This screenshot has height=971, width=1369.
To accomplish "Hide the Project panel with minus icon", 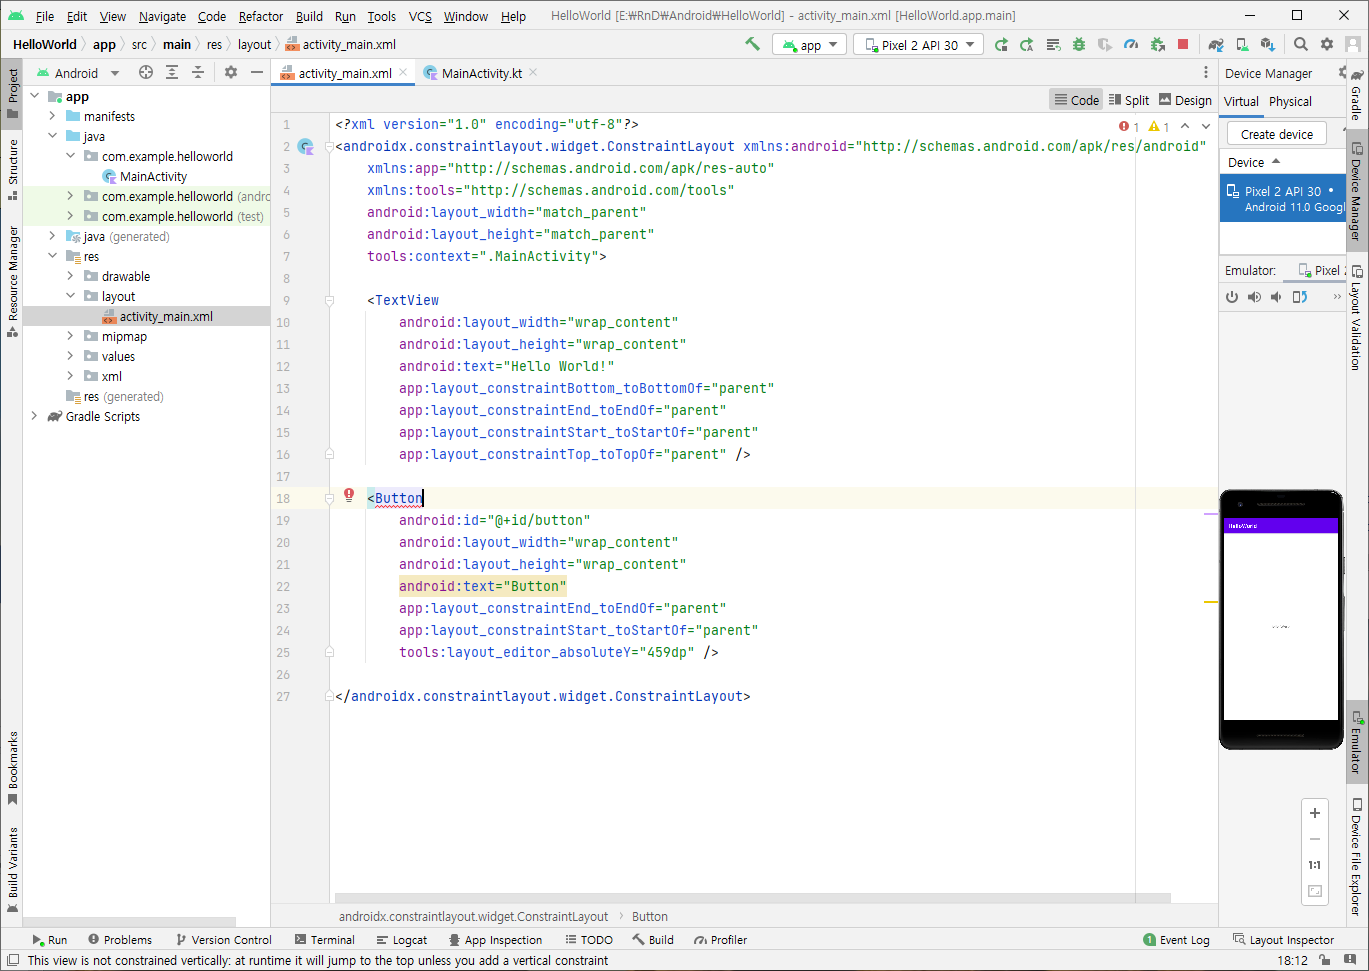I will tap(257, 72).
